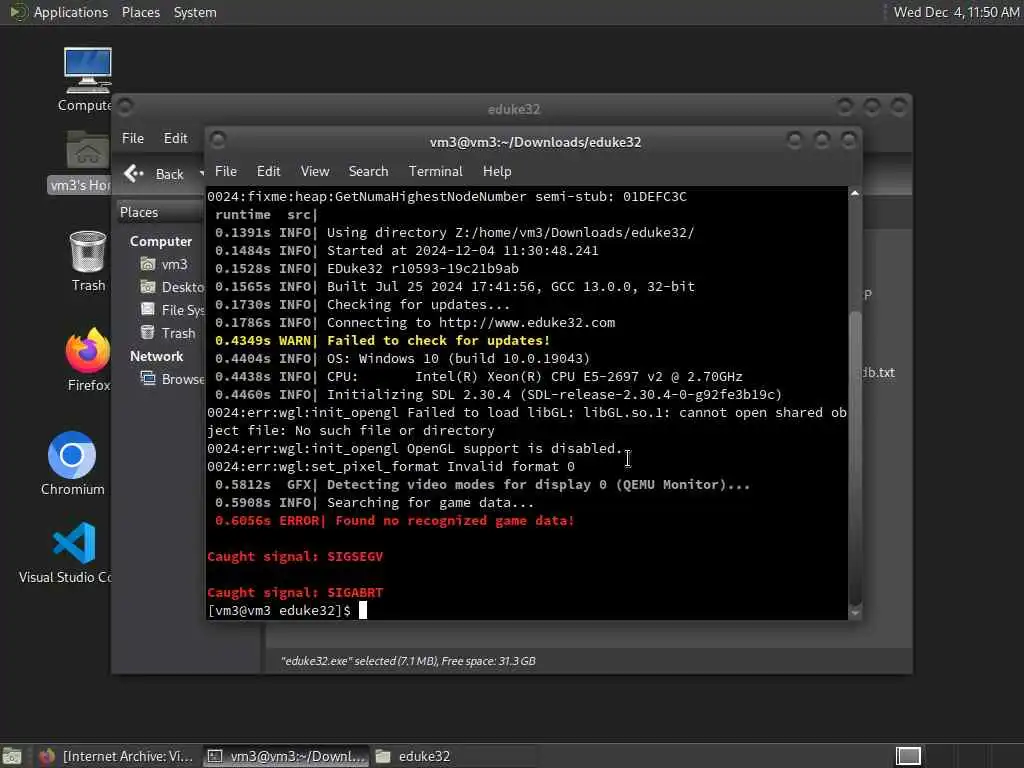Click the Back arrow in file manager
The image size is (1024, 768).
point(134,173)
